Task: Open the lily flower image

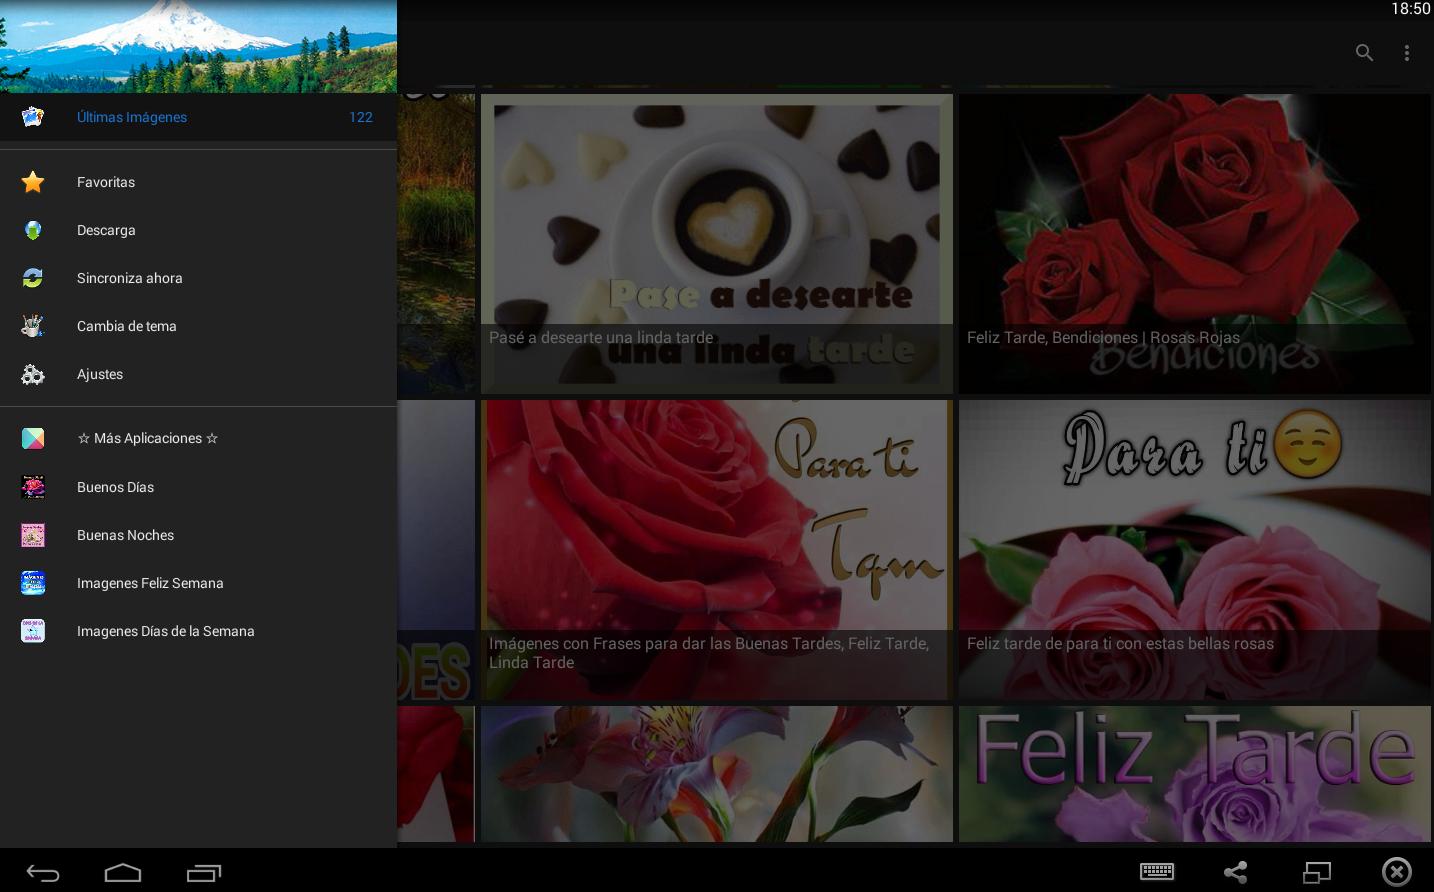Action: click(x=717, y=774)
